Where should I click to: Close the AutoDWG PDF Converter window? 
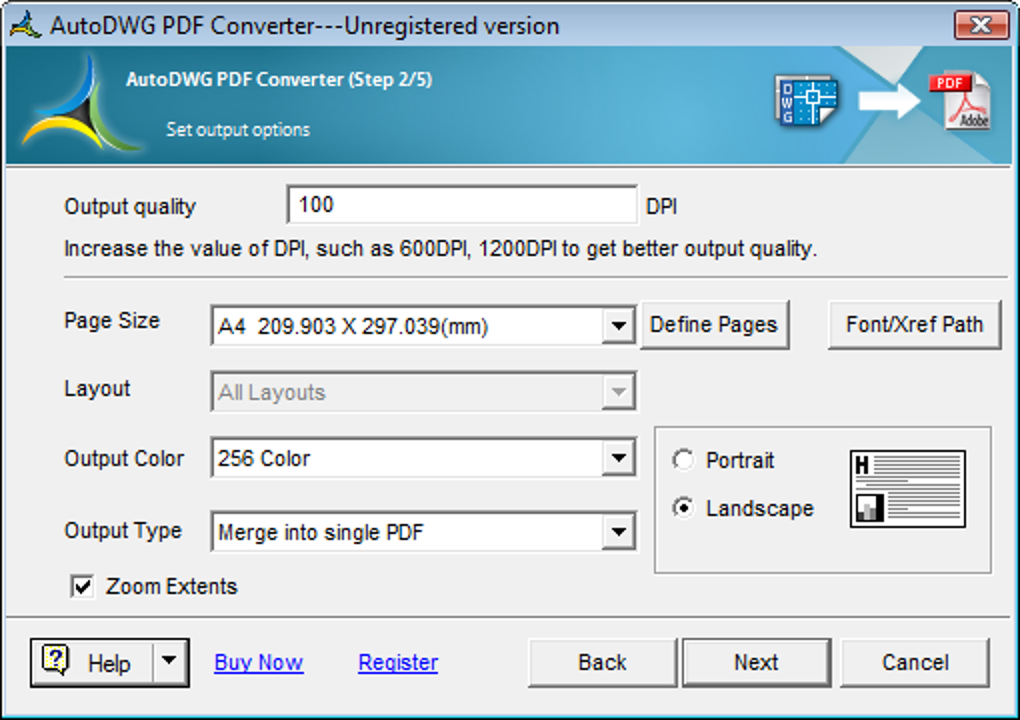981,25
